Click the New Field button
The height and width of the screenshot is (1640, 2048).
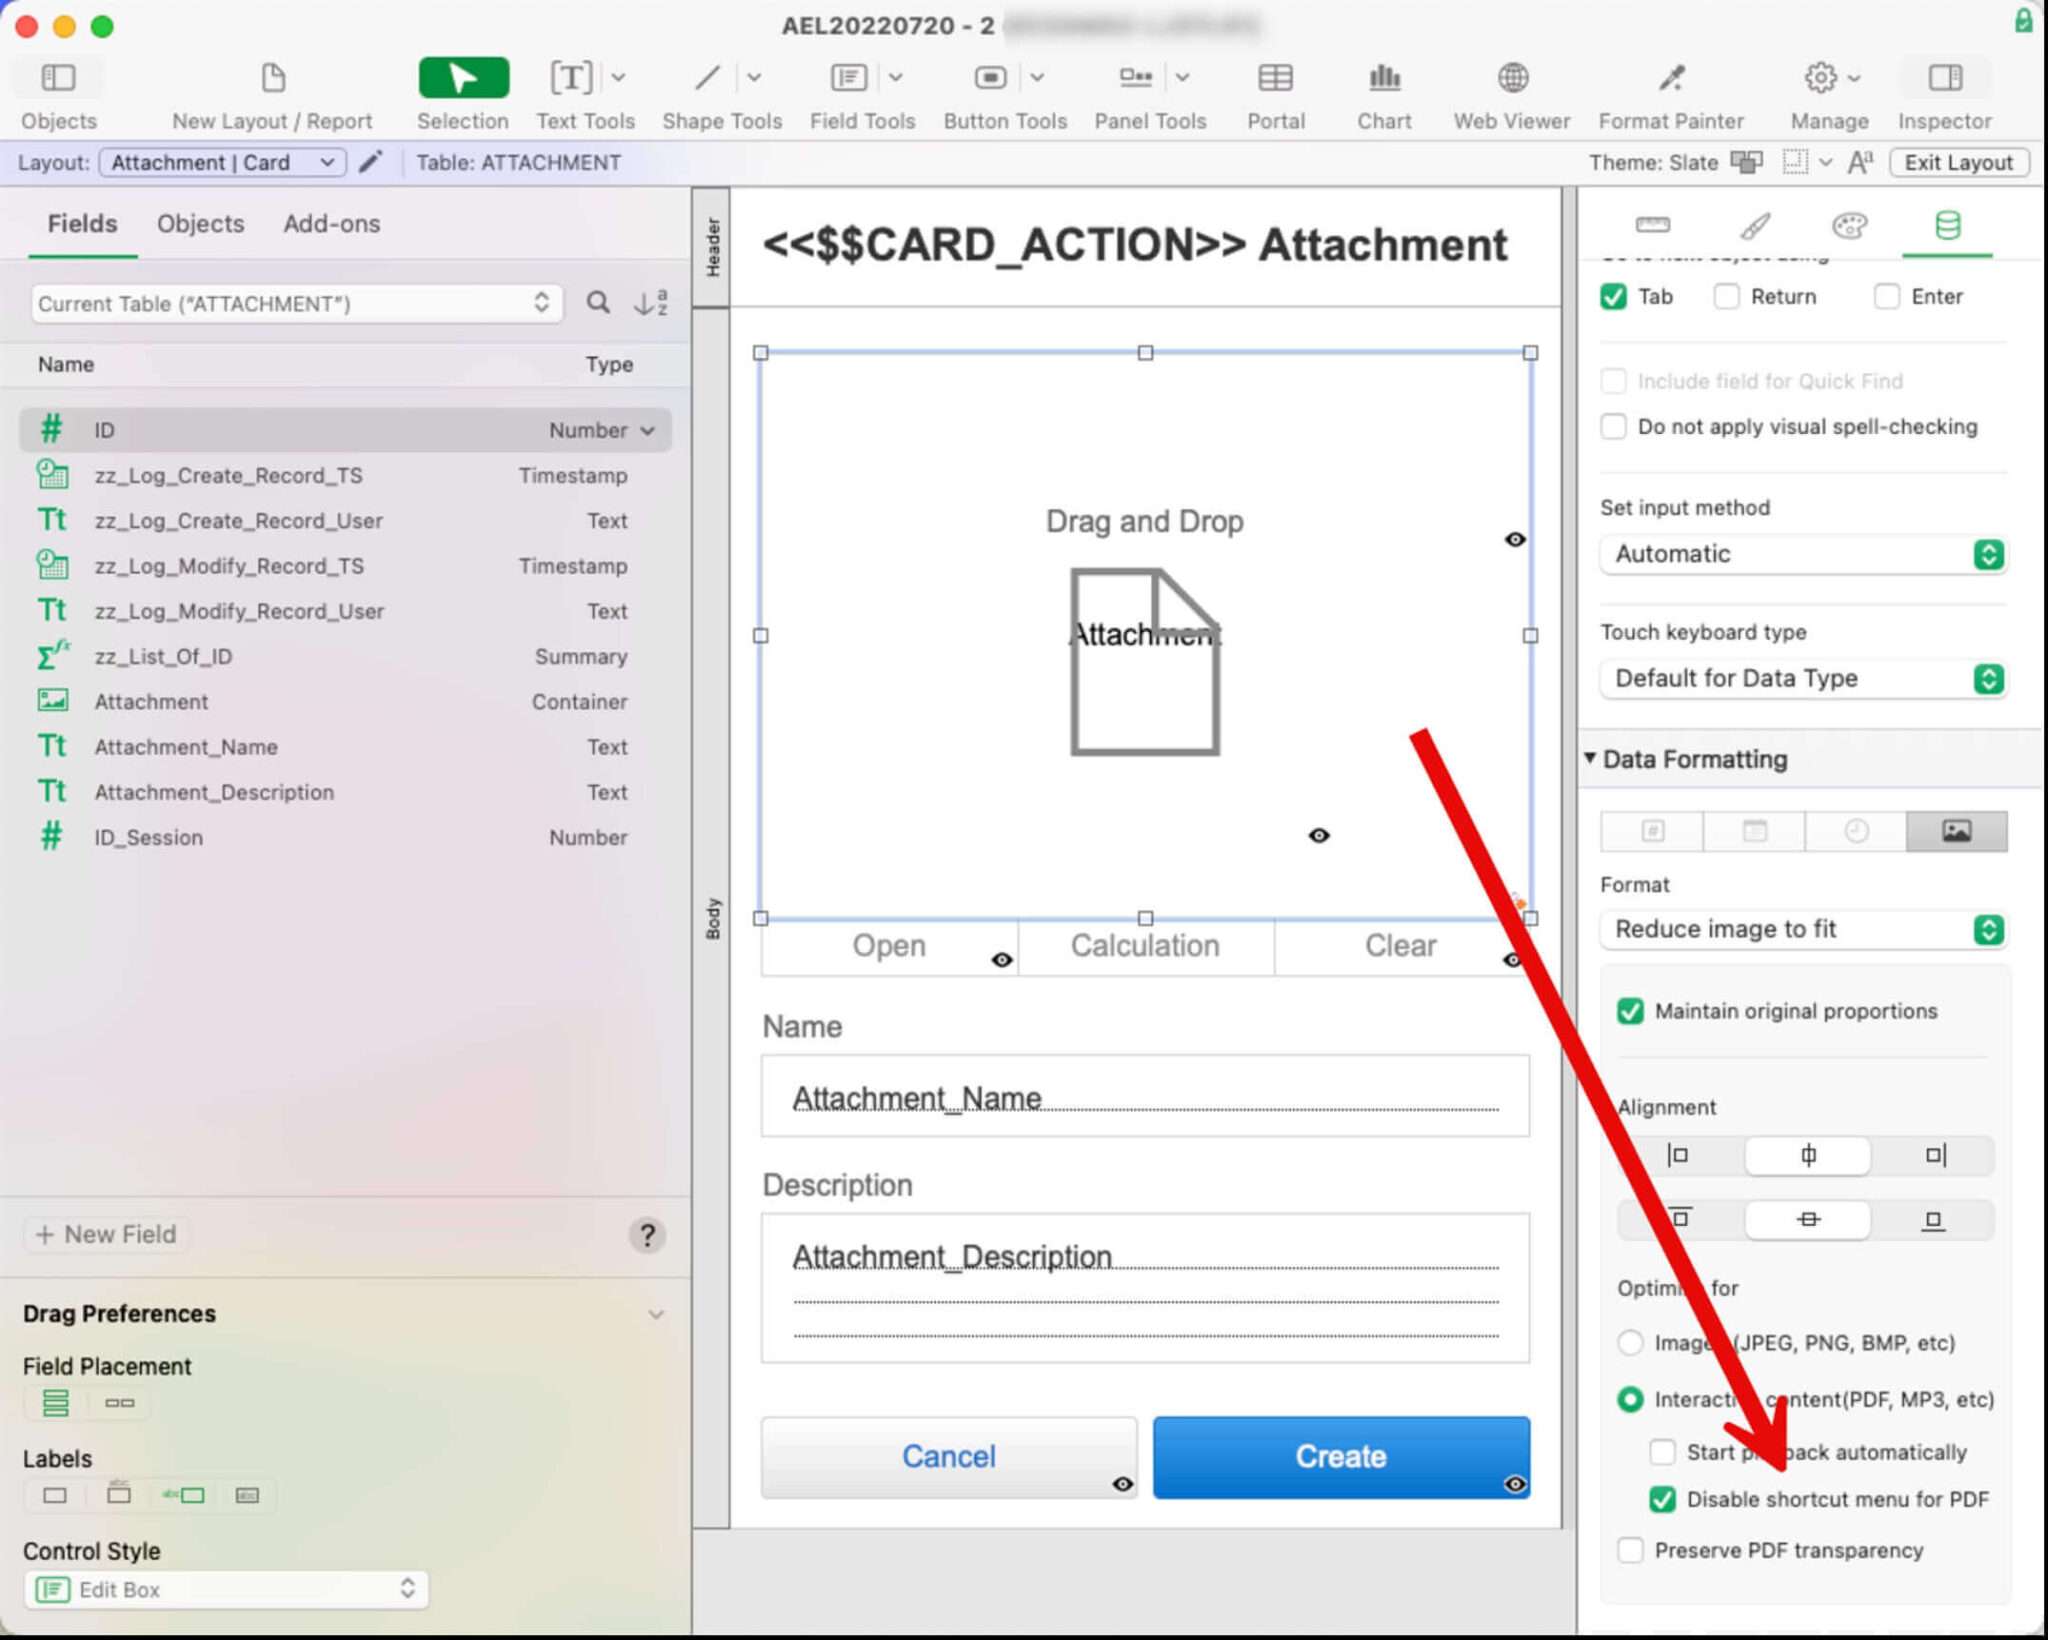click(x=104, y=1234)
